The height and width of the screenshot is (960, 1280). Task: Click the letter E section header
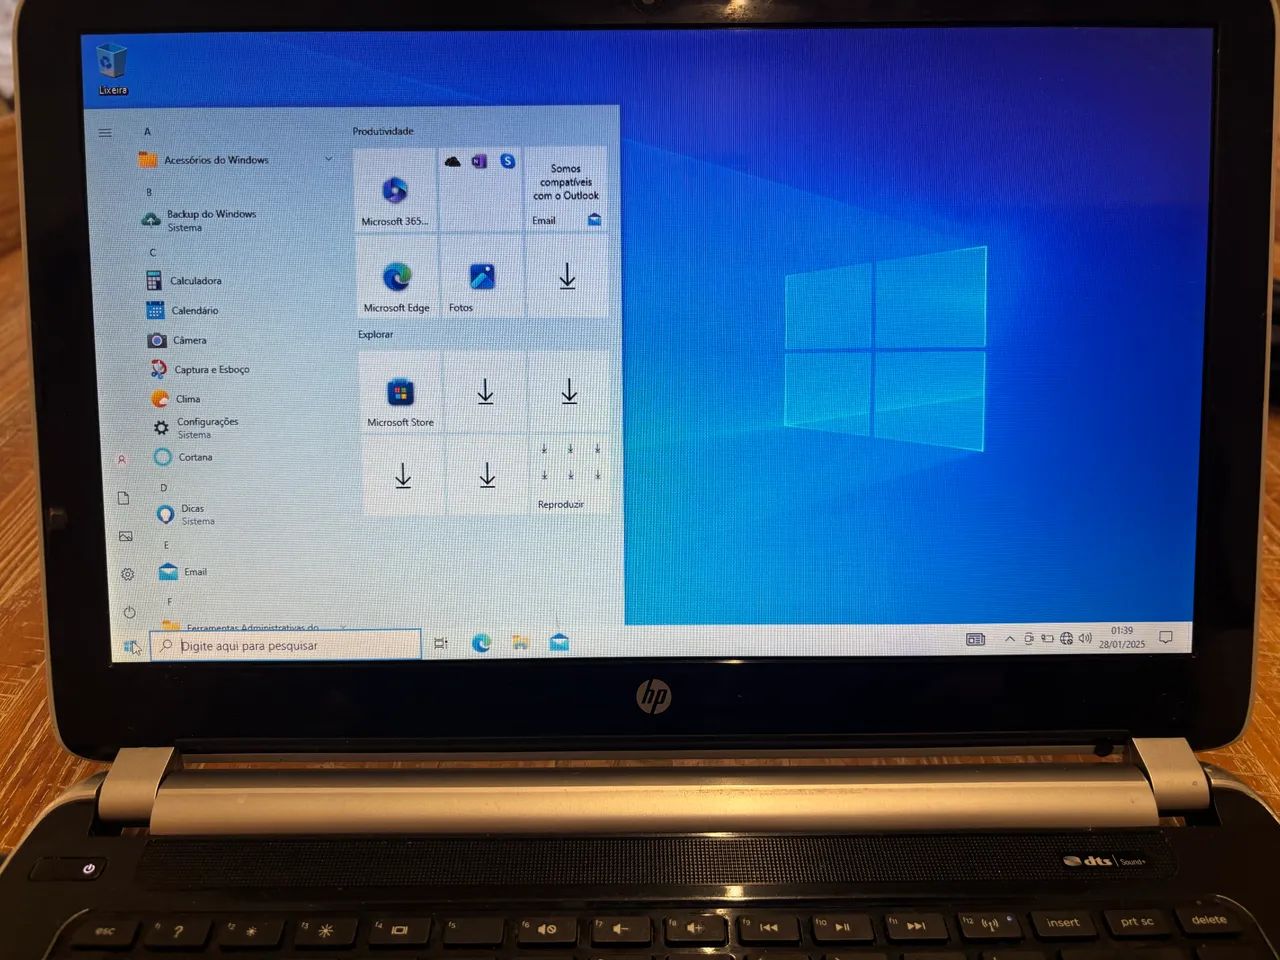click(x=166, y=545)
